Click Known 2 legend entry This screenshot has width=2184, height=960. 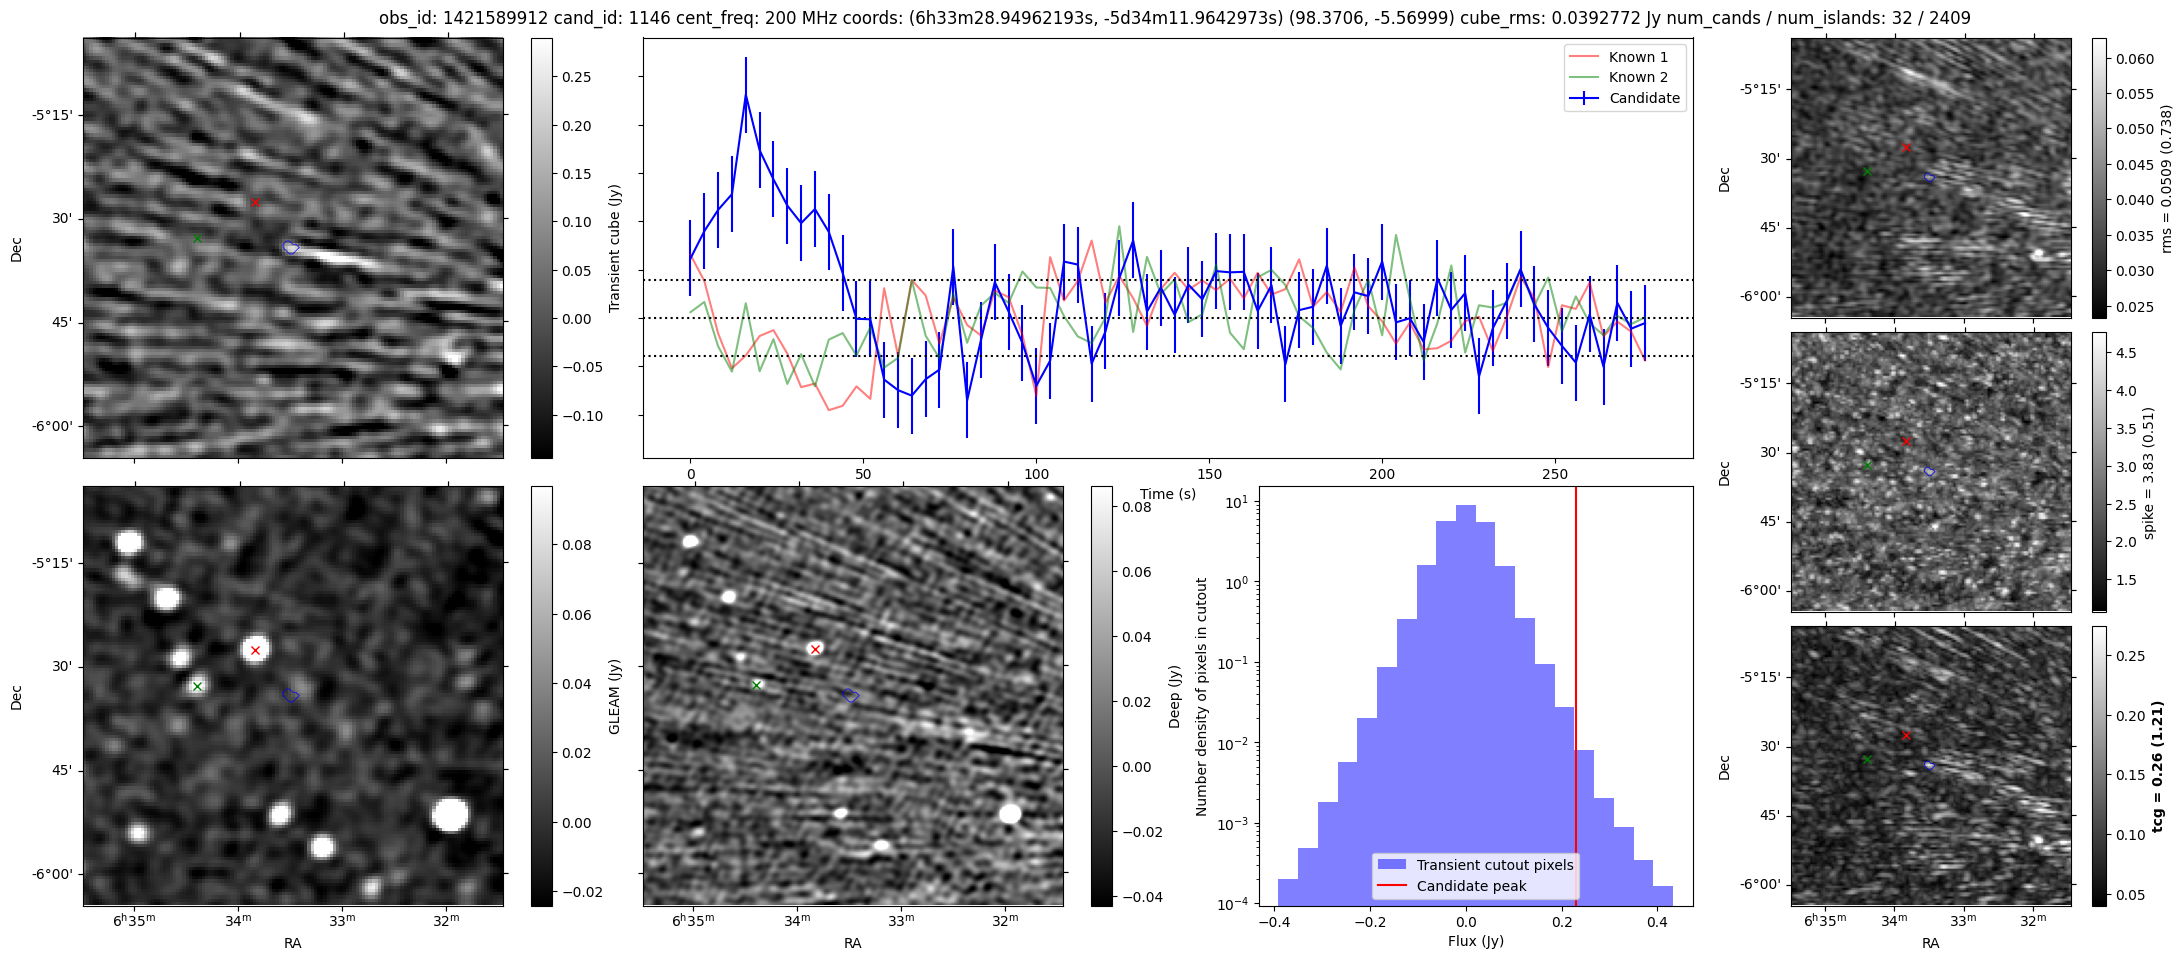[x=1637, y=77]
